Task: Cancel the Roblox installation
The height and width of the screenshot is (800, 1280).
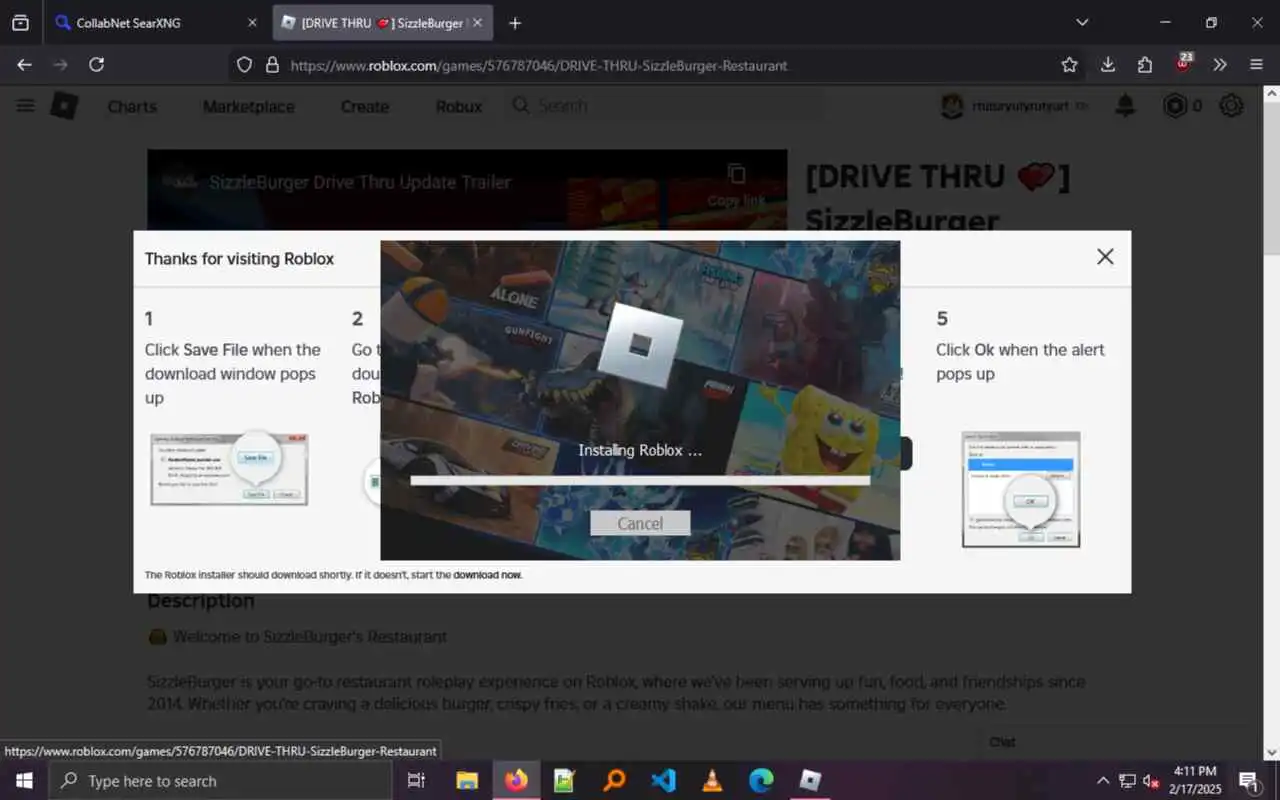Action: point(640,523)
